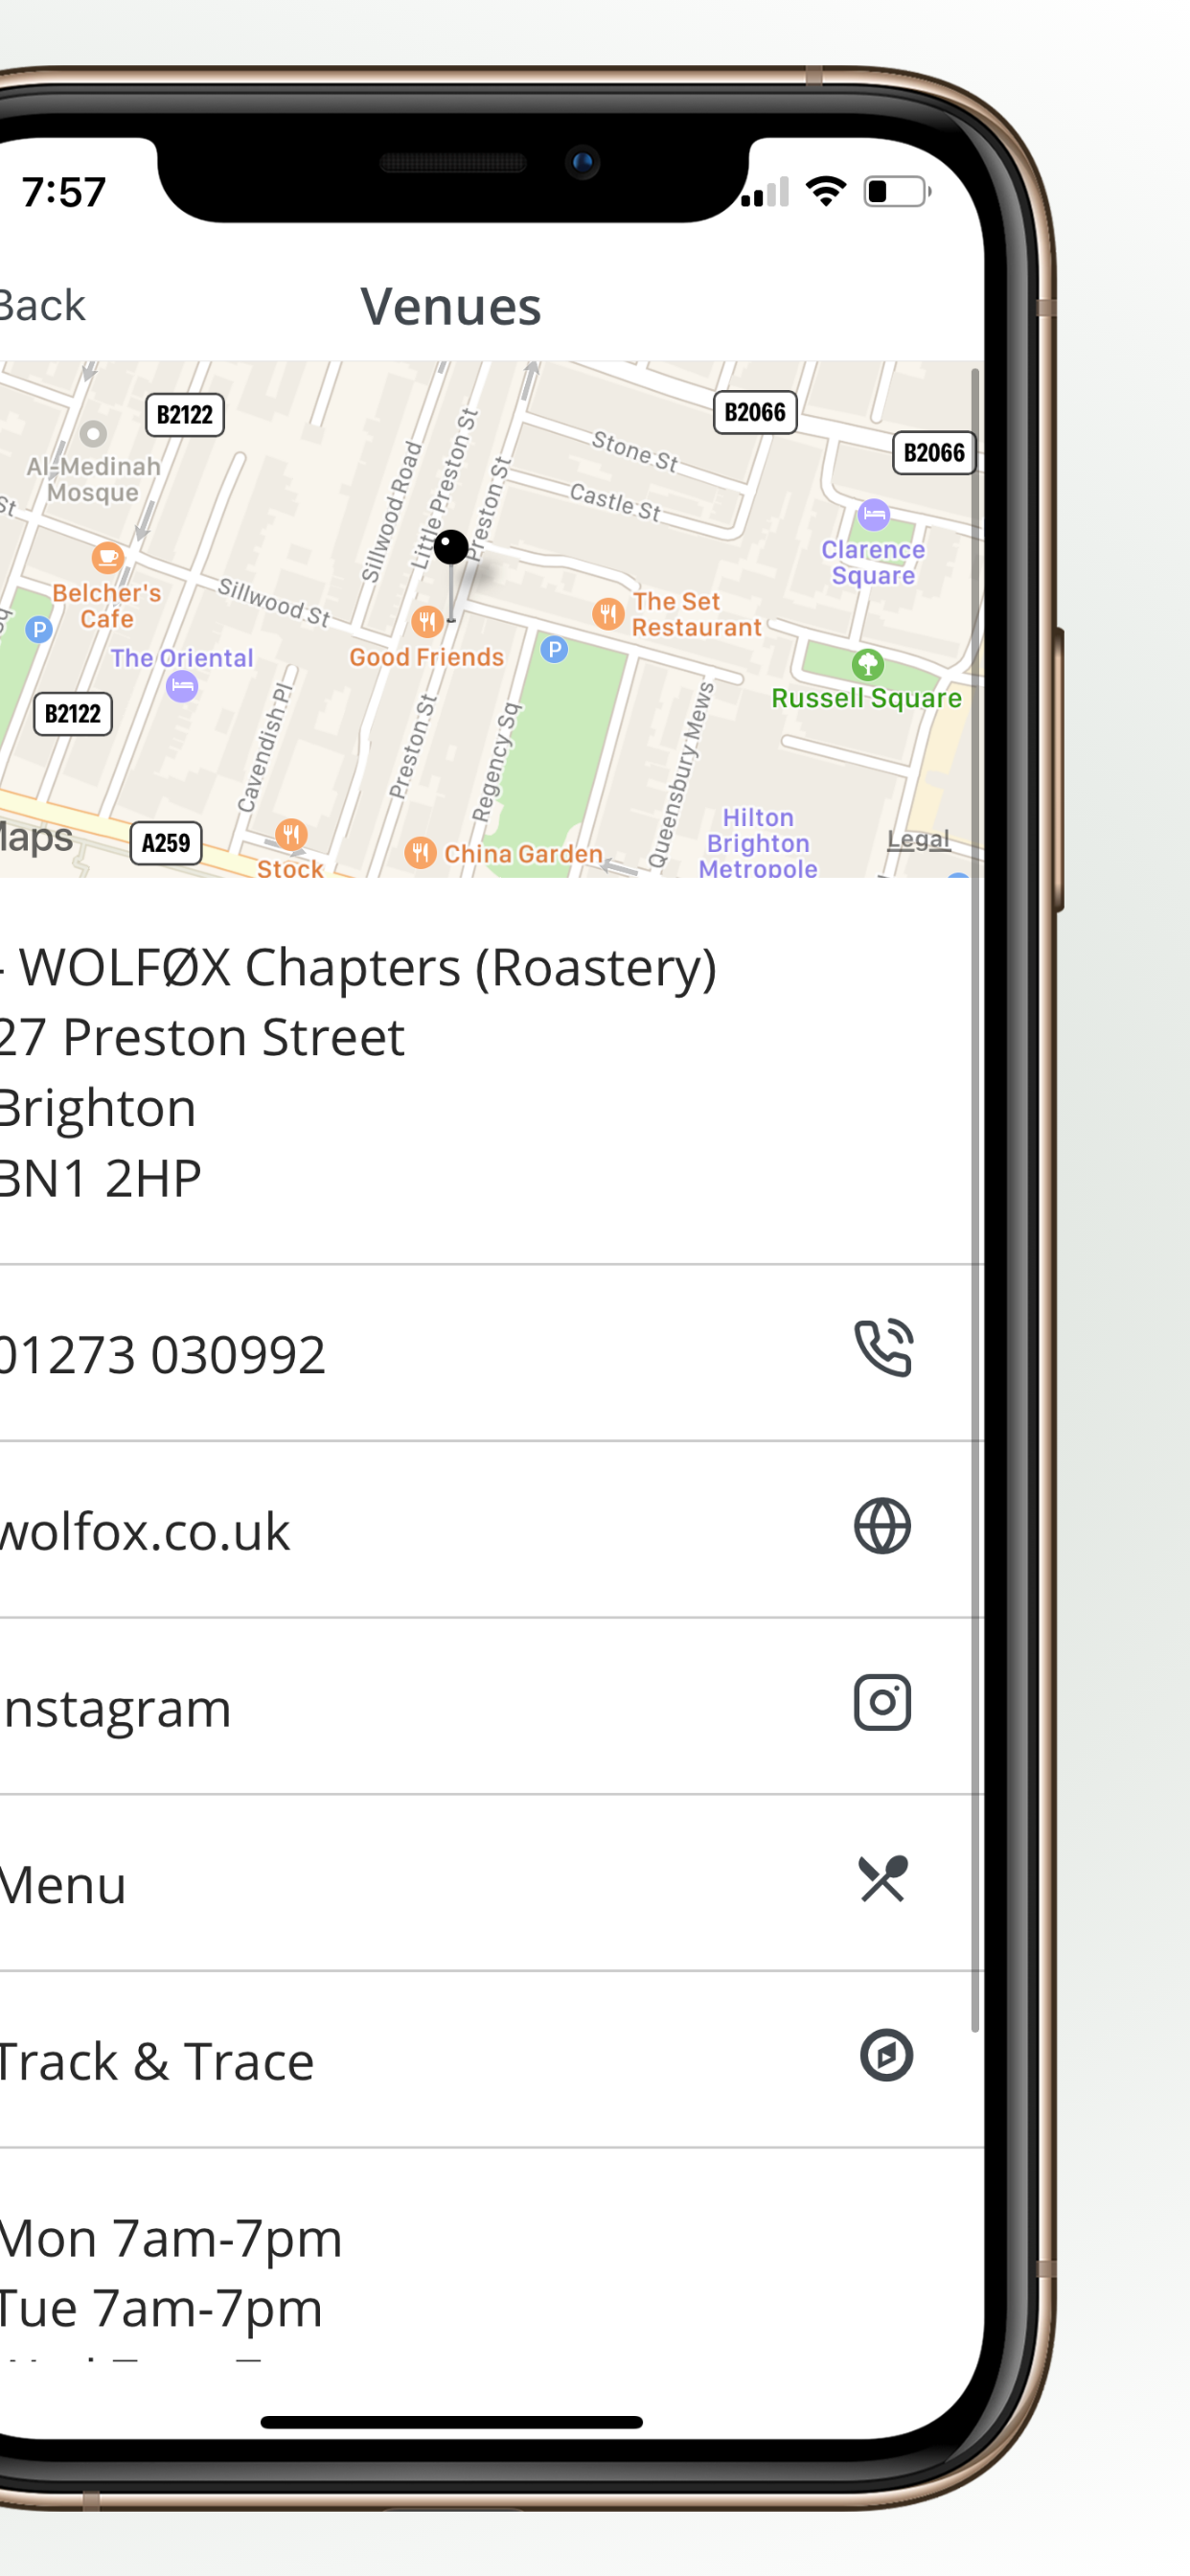This screenshot has width=1190, height=2576.
Task: Open the Instagram row
Action: pos(491,1706)
